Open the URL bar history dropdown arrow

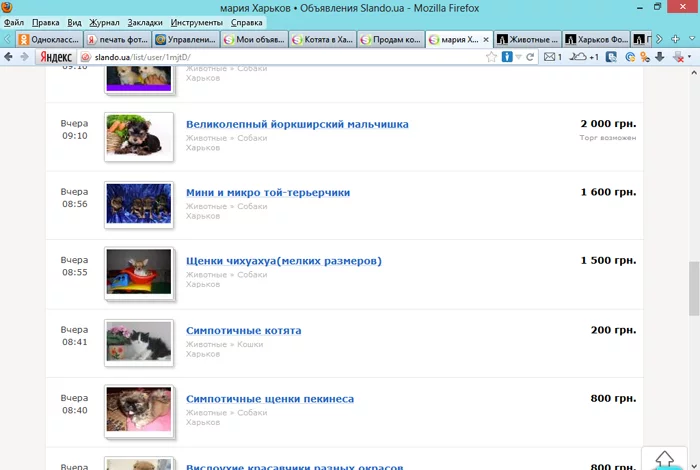pyautogui.click(x=517, y=58)
